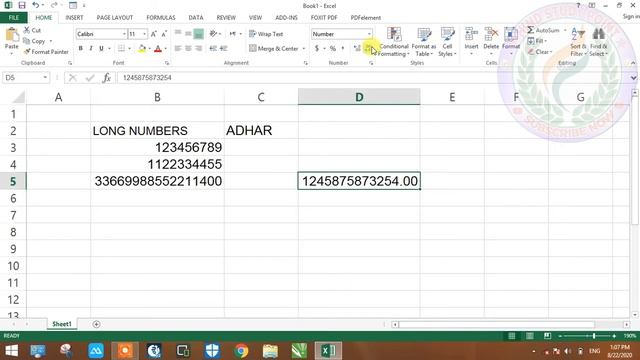Decrease font size with the smaller A icon
Image resolution: width=640 pixels, height=360 pixels.
164,34
